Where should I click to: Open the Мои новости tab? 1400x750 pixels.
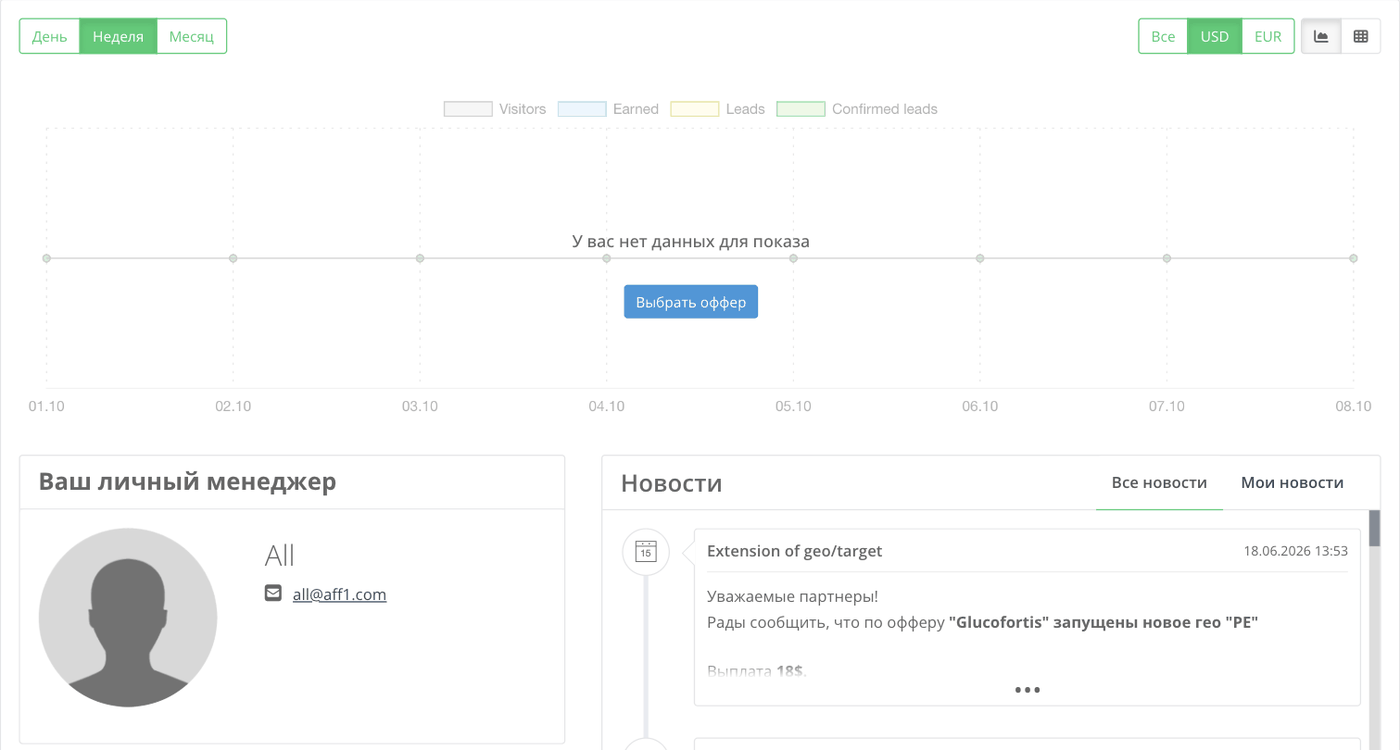[1292, 483]
